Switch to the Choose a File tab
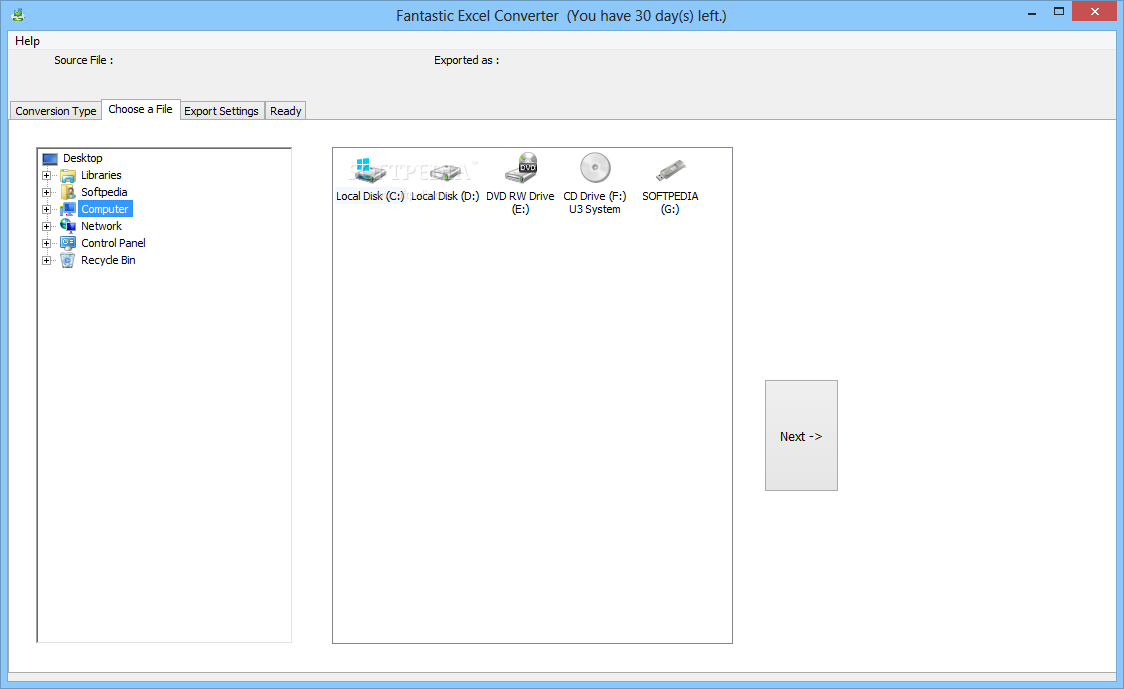The width and height of the screenshot is (1124, 689). tap(140, 110)
